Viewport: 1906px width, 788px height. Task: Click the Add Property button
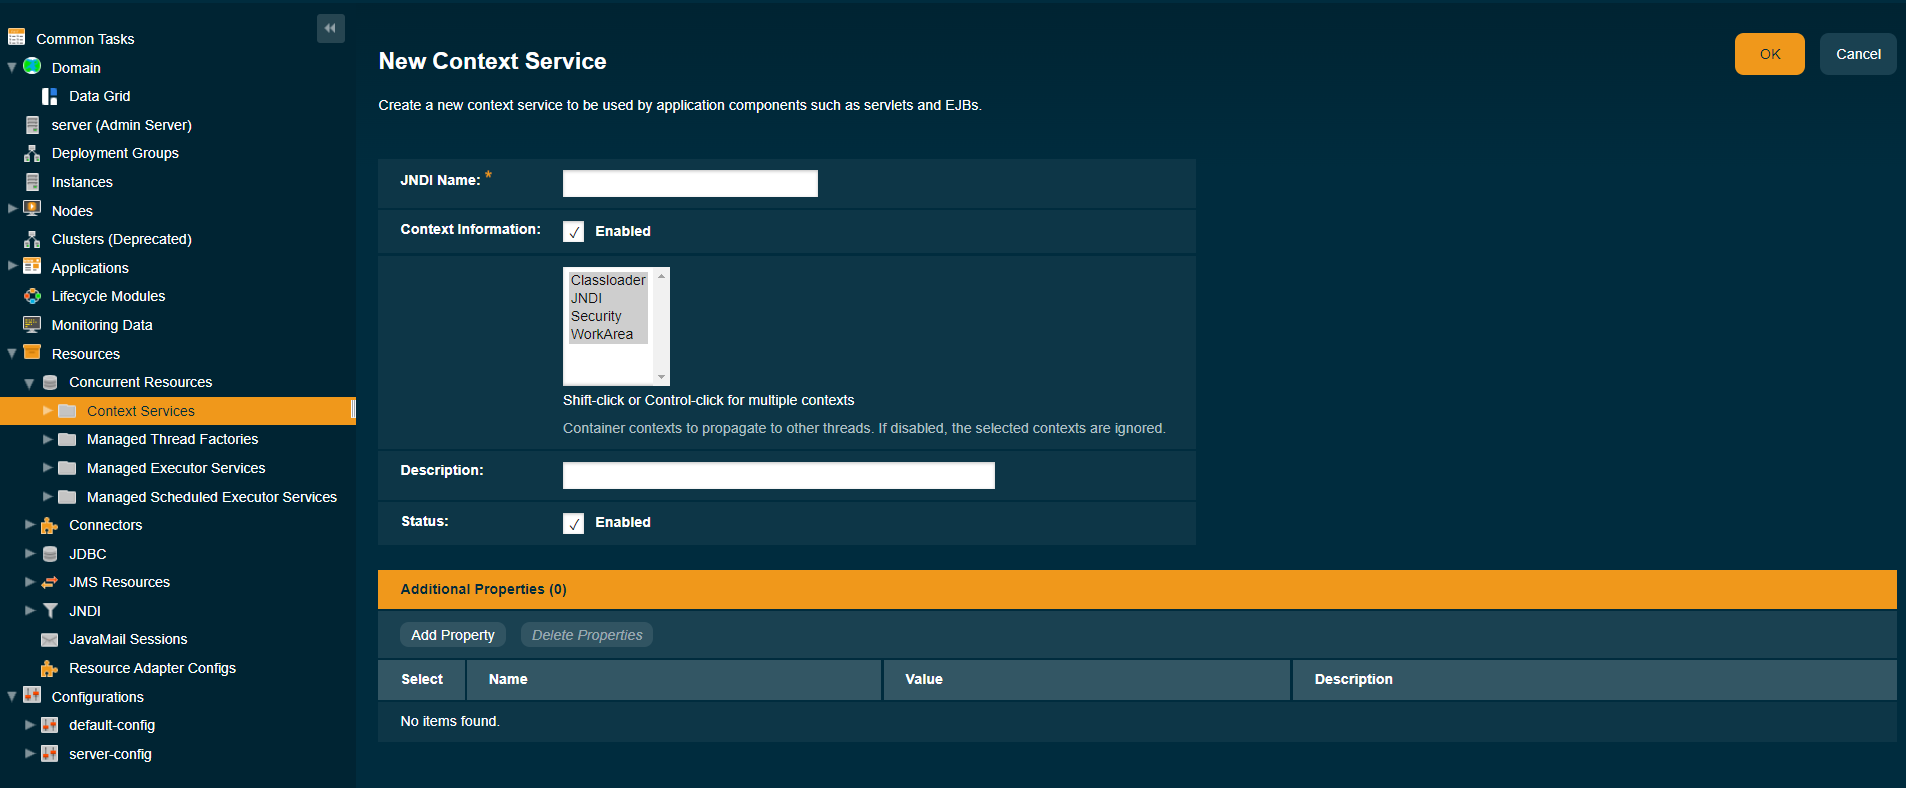click(452, 635)
